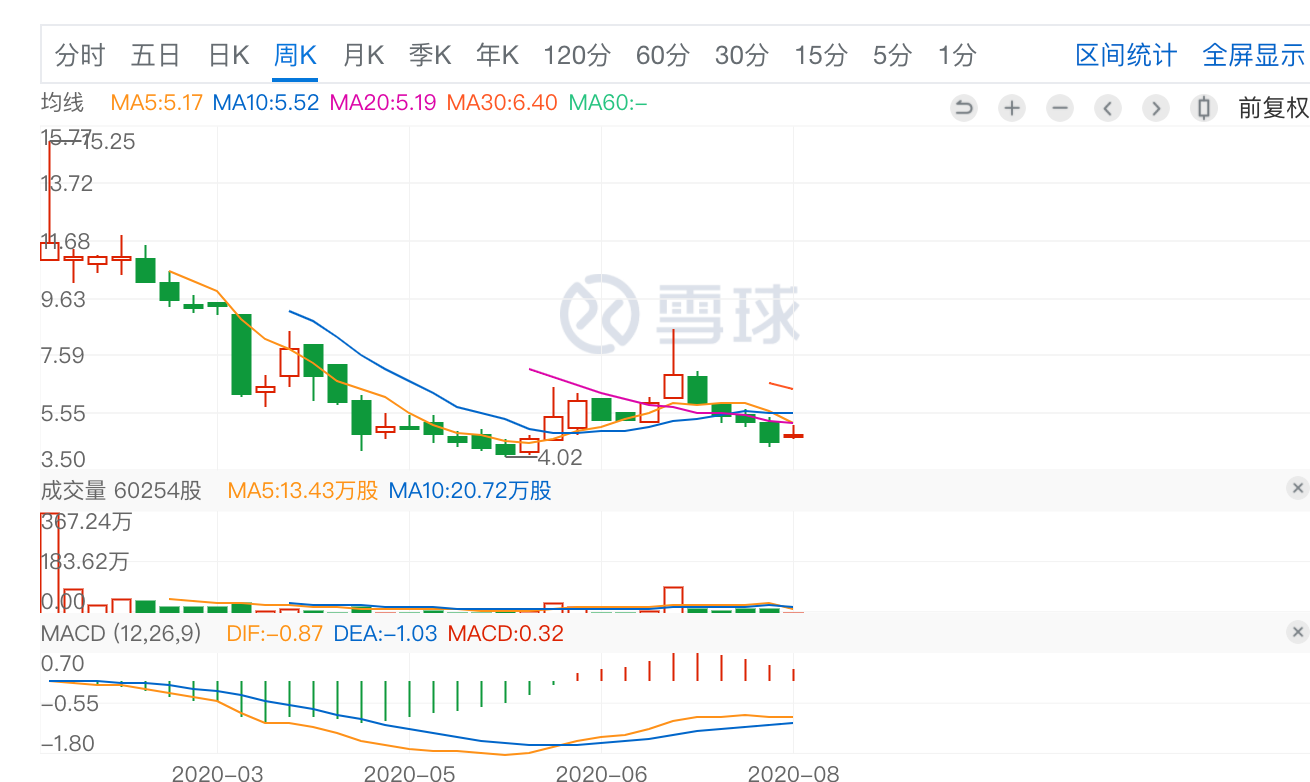Select 30分 interval tab

pos(742,55)
